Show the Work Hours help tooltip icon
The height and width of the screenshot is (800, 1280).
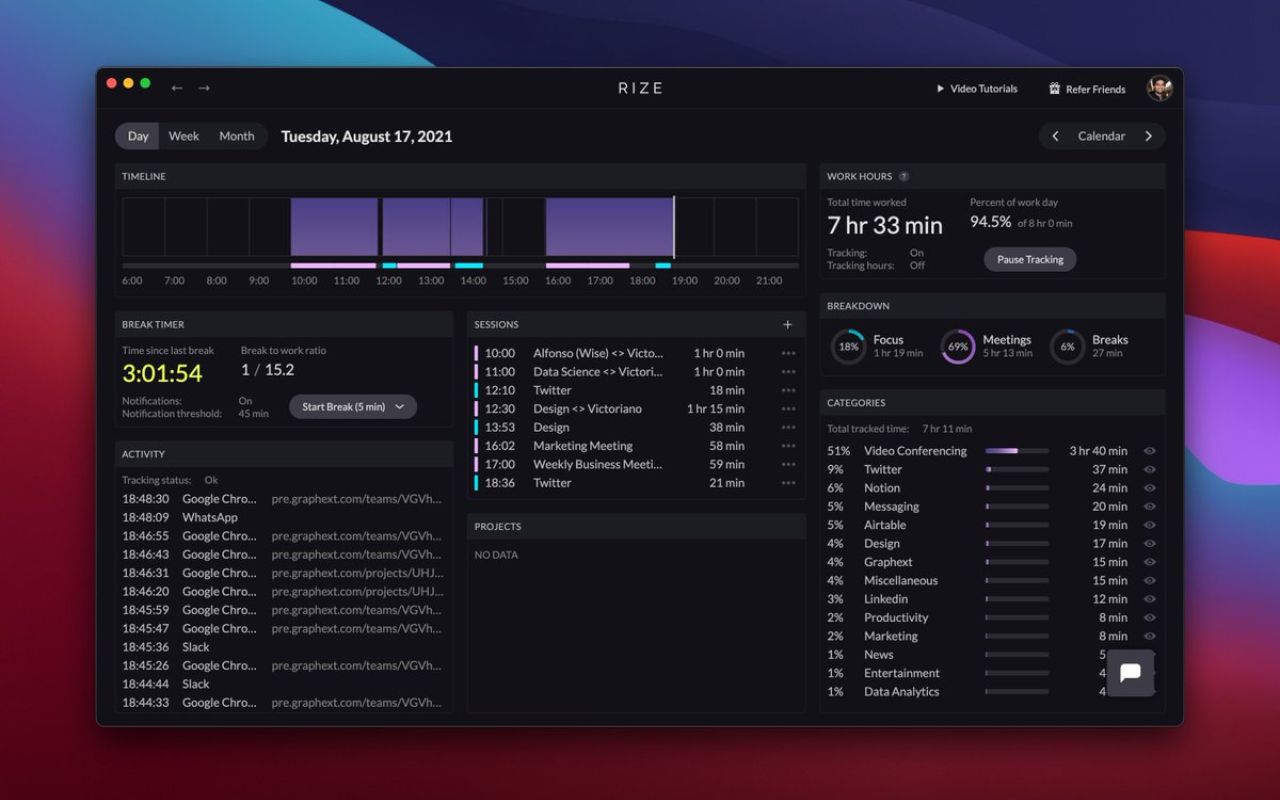[x=904, y=176]
